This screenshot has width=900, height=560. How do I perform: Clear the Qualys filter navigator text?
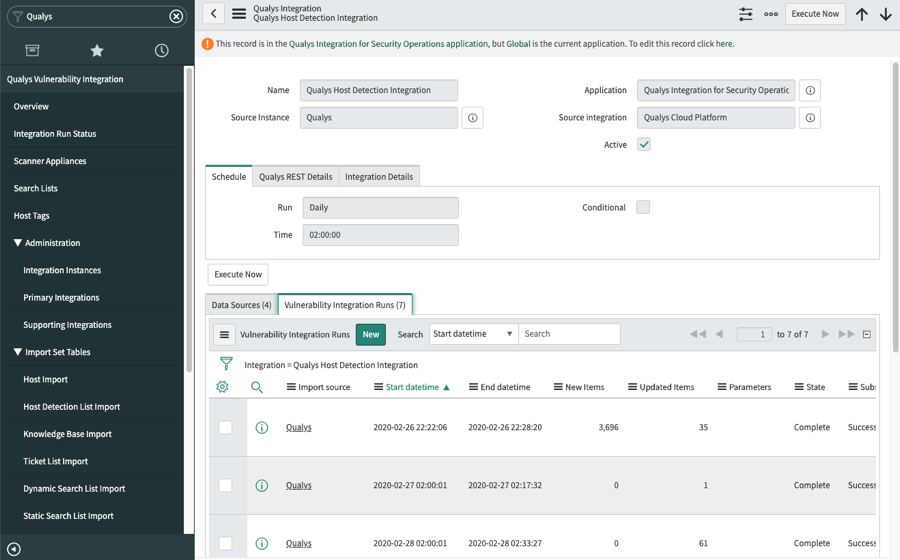click(x=176, y=17)
